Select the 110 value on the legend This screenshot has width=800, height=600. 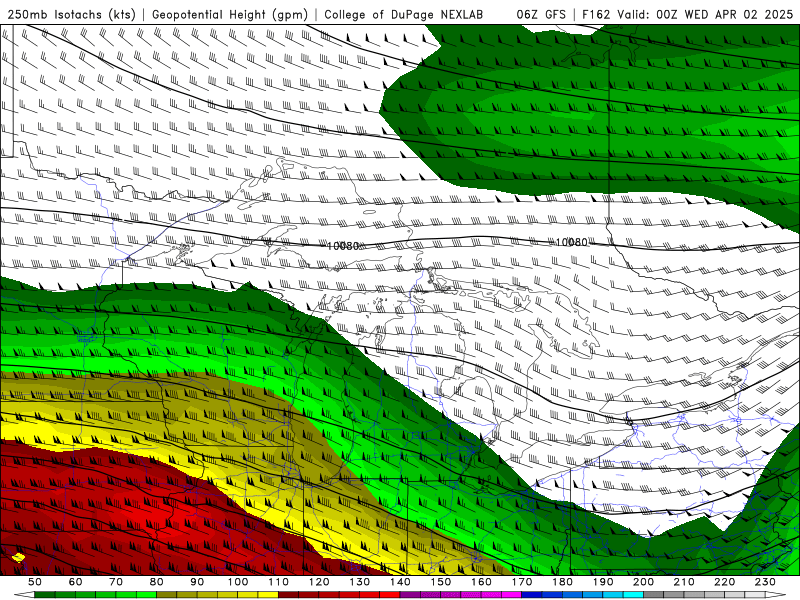(x=278, y=582)
